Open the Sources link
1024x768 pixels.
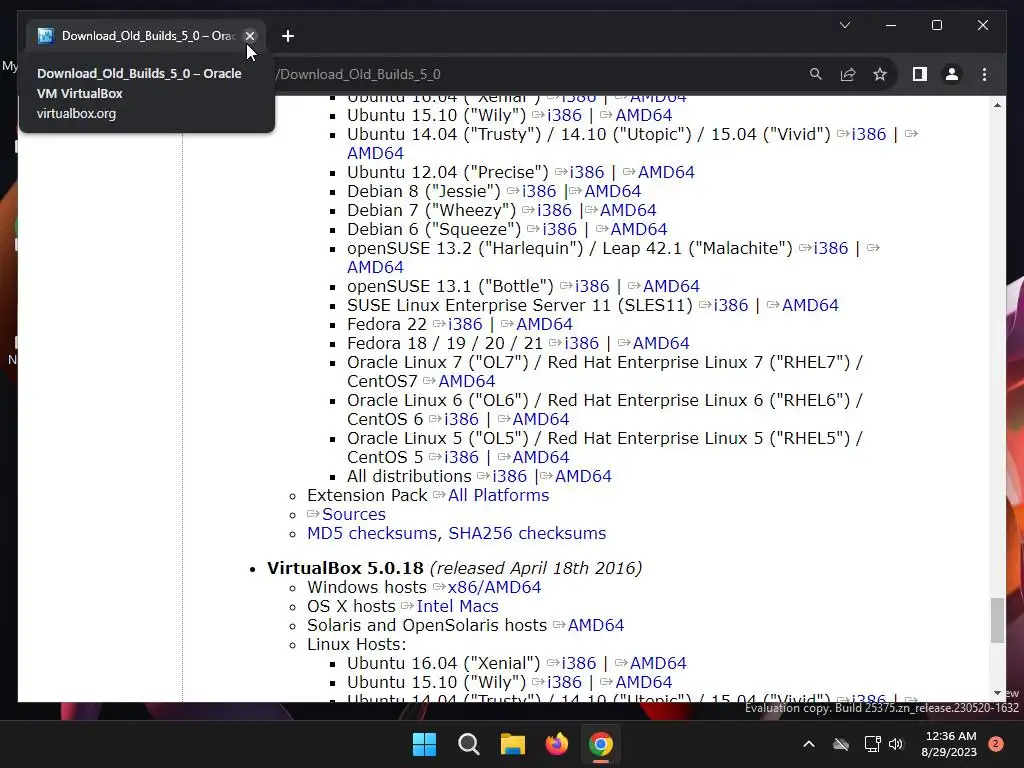[353, 514]
